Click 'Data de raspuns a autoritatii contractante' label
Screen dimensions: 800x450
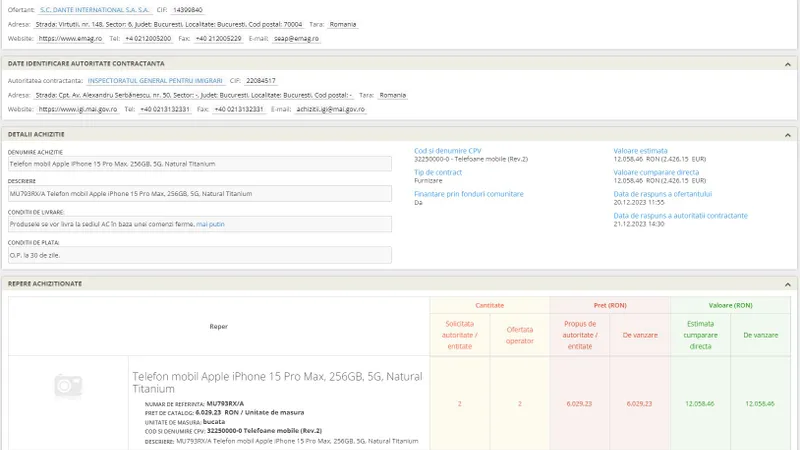pos(680,215)
